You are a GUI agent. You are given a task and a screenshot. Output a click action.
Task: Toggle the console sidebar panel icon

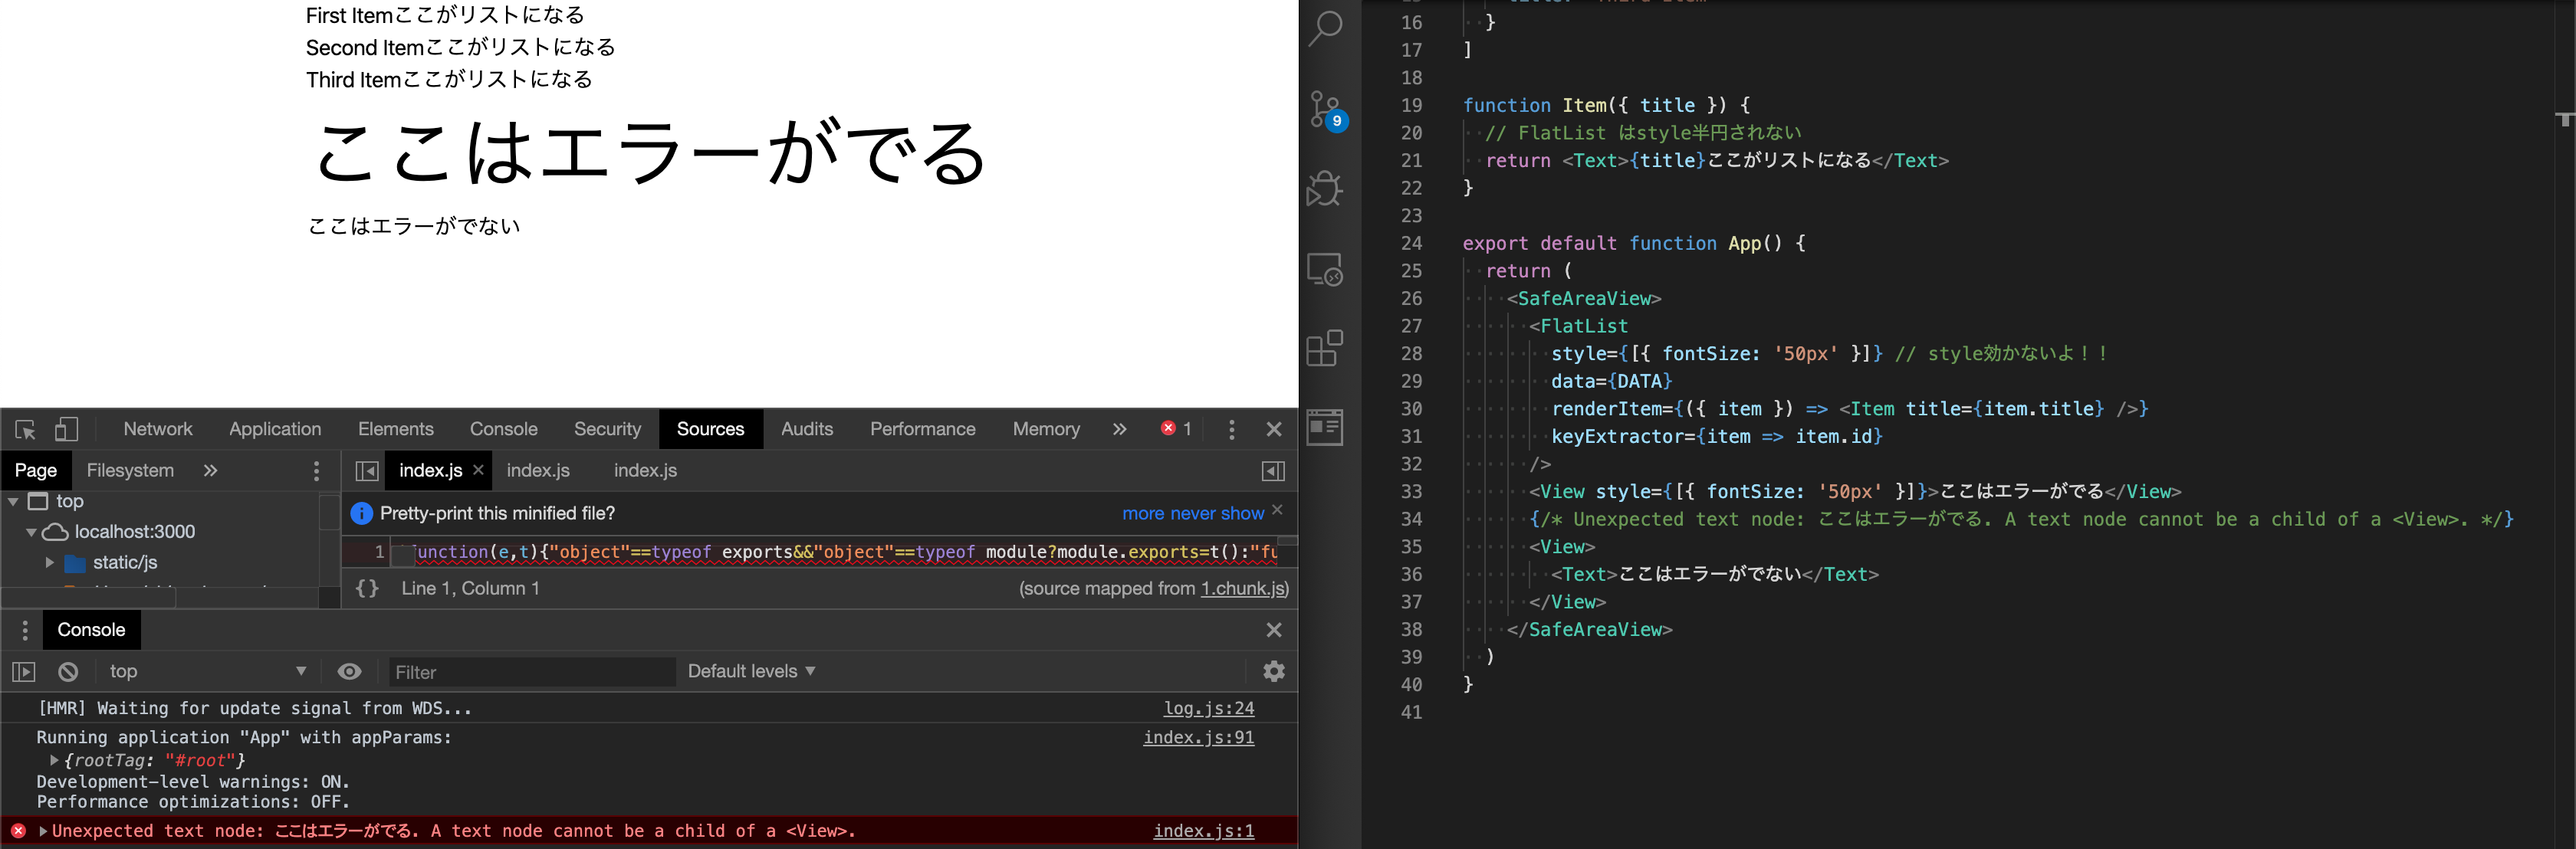(24, 672)
